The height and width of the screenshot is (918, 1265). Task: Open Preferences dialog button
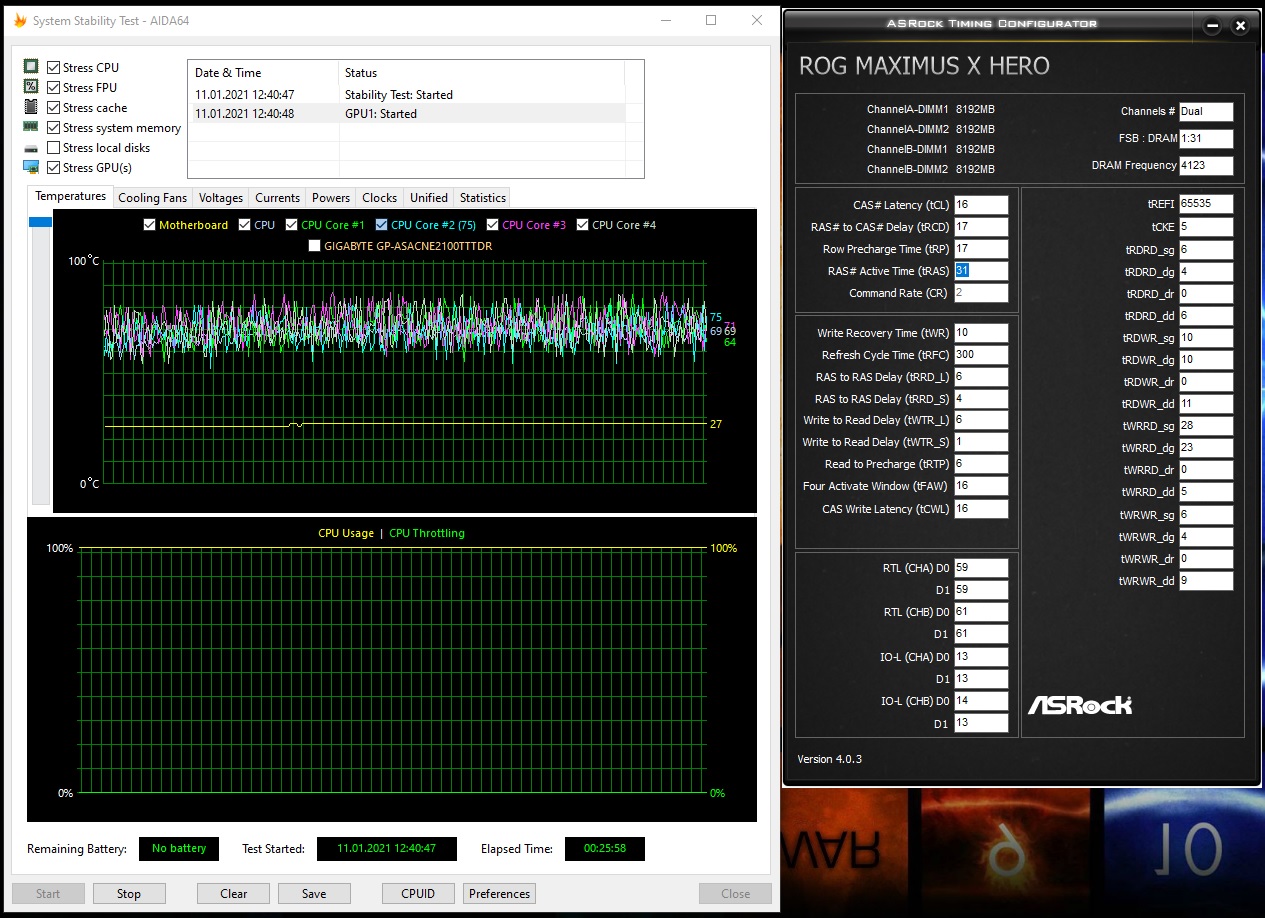499,894
